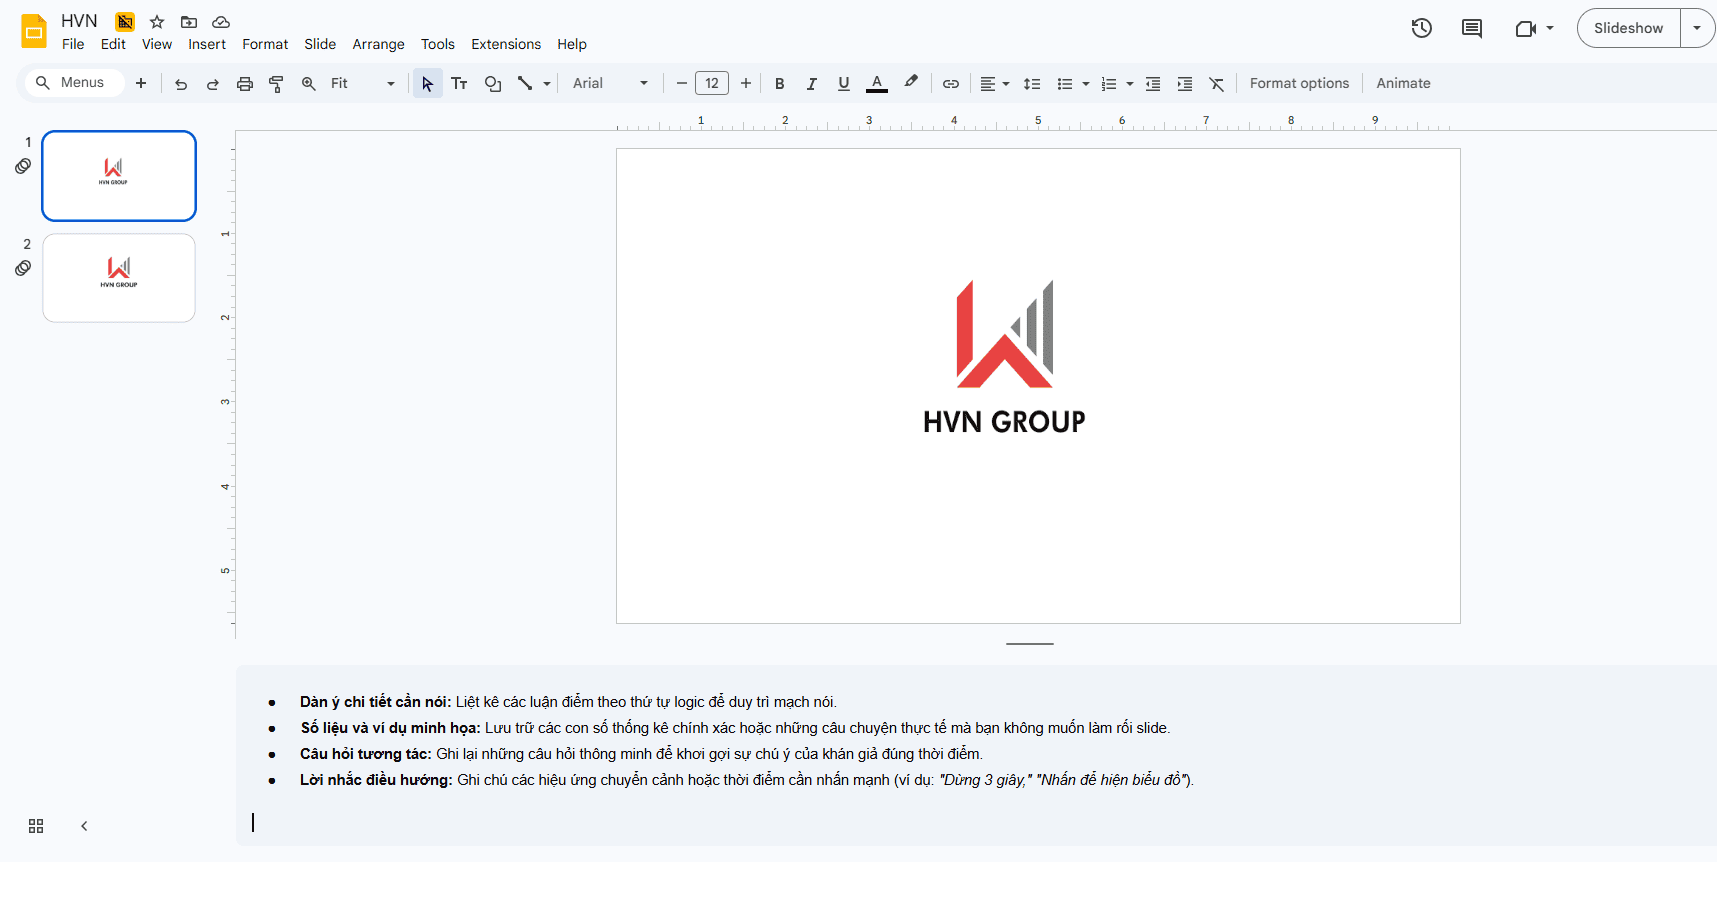Click the HVN GROUP logo on slide
The image size is (1717, 901).
1004,358
